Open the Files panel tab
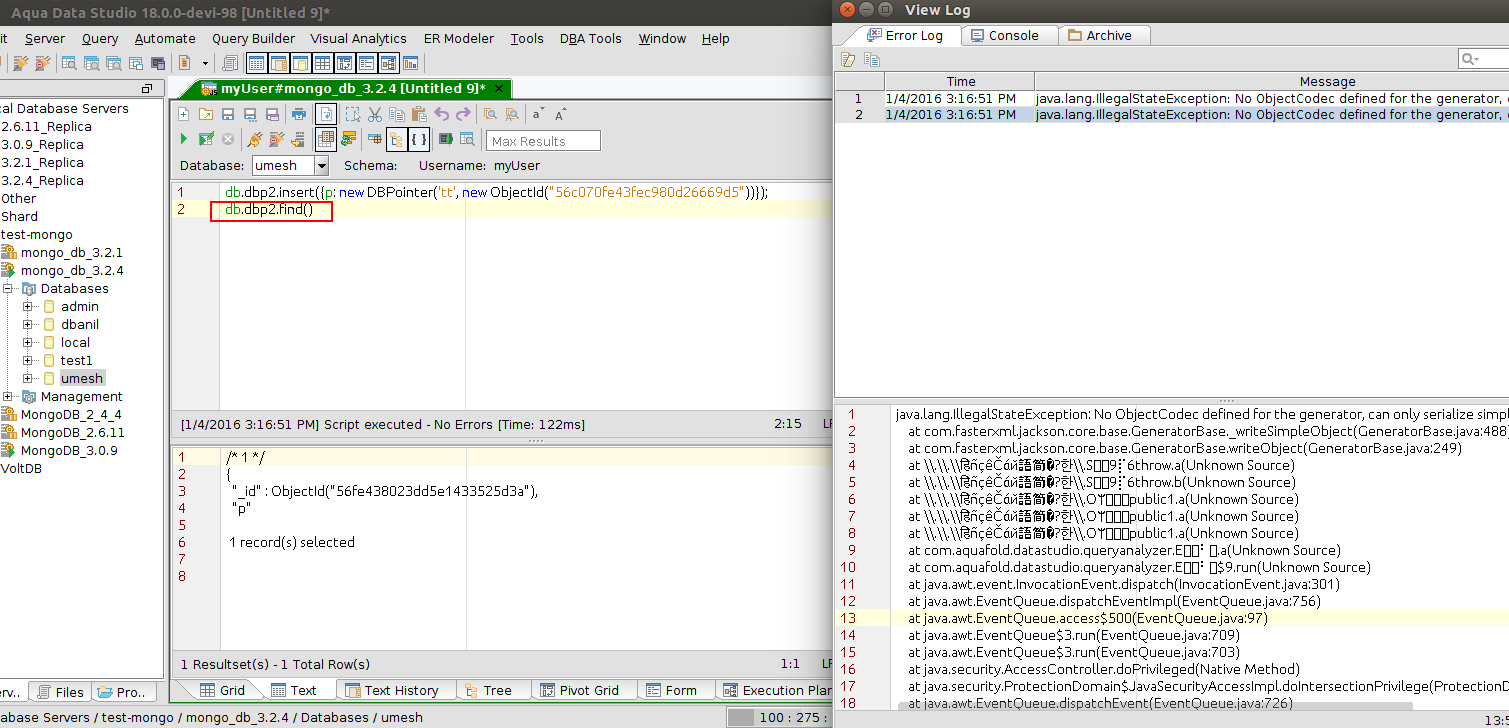Viewport: 1509px width, 728px height. coord(59,691)
